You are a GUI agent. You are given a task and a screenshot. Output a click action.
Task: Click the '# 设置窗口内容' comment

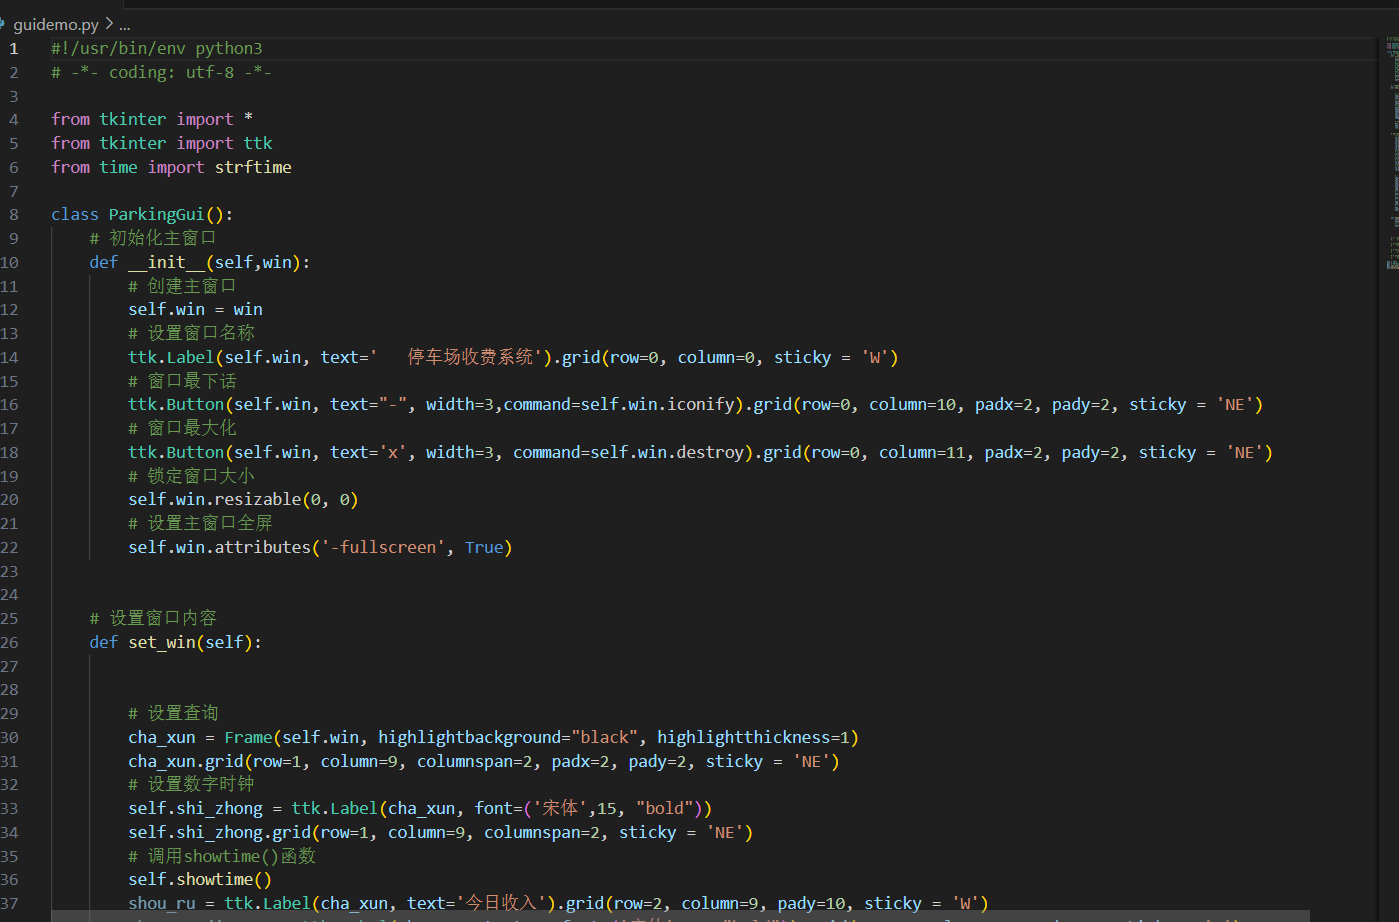153,618
